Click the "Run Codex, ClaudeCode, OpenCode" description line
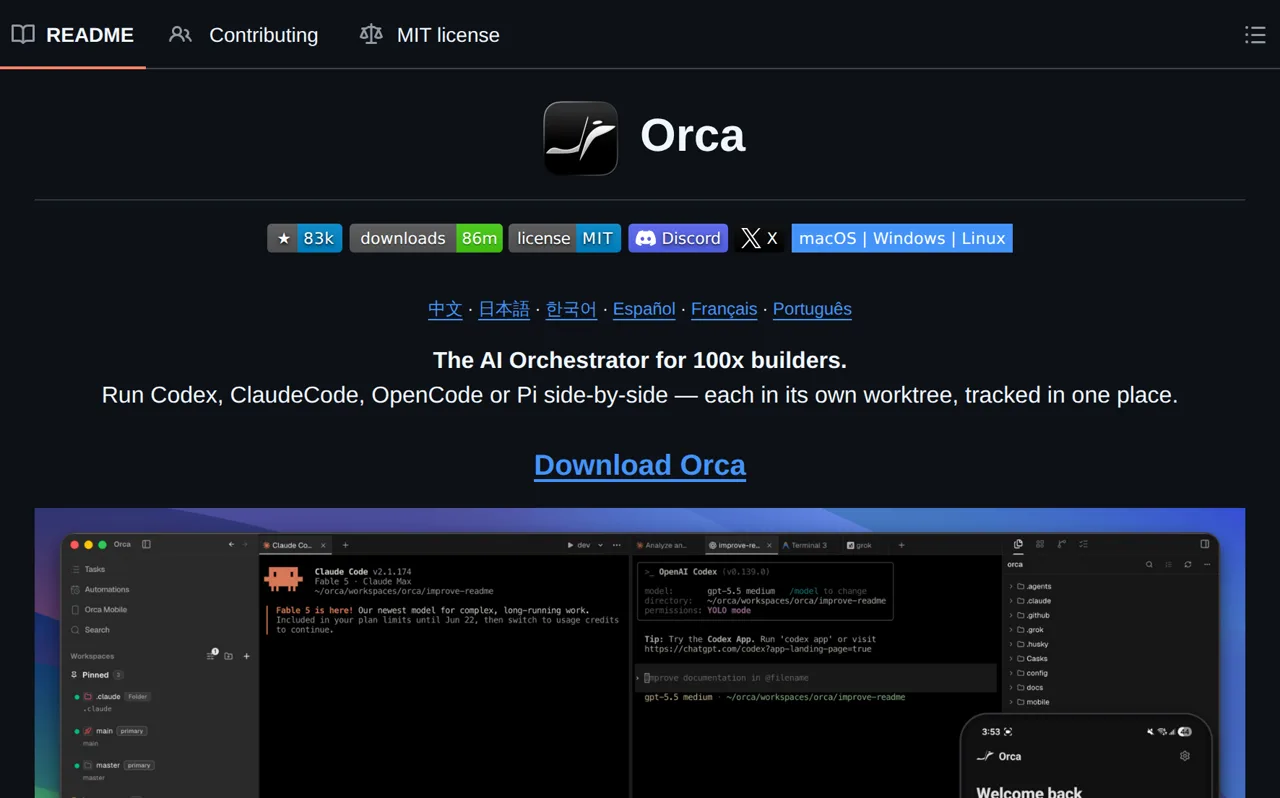 640,395
